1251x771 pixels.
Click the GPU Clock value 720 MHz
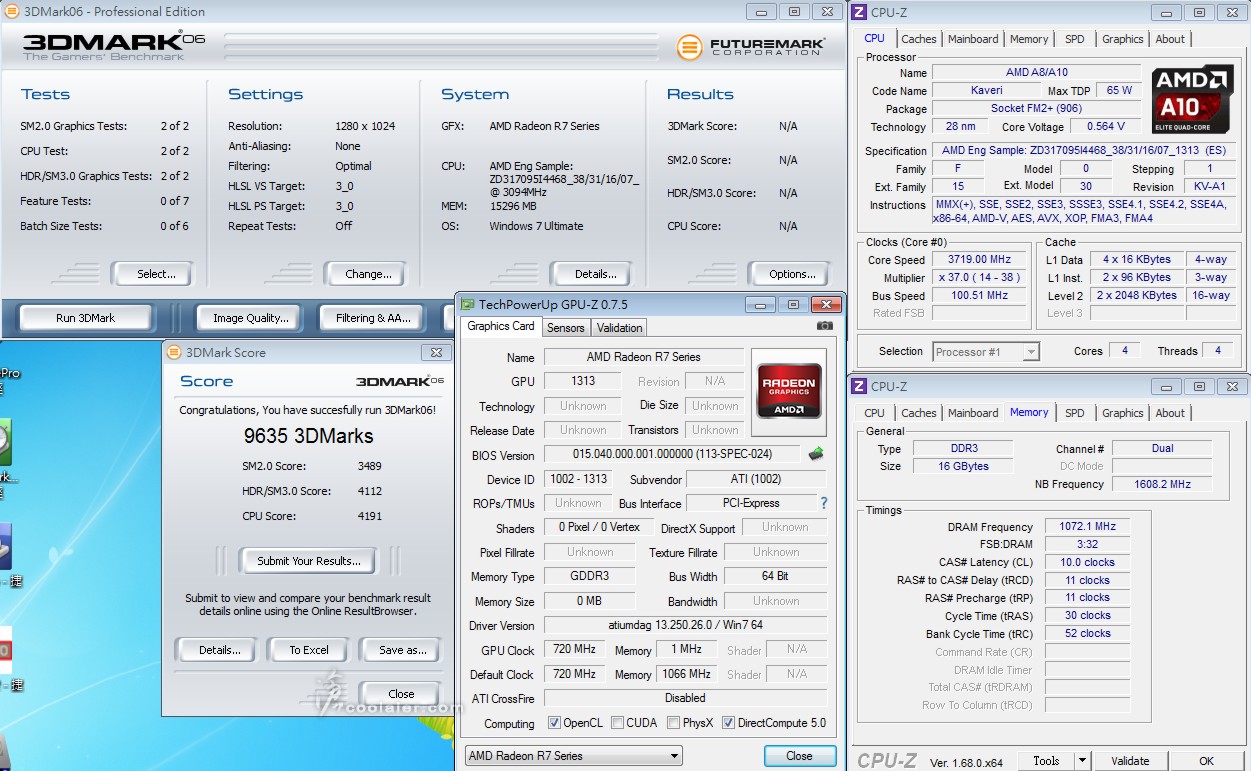click(574, 650)
